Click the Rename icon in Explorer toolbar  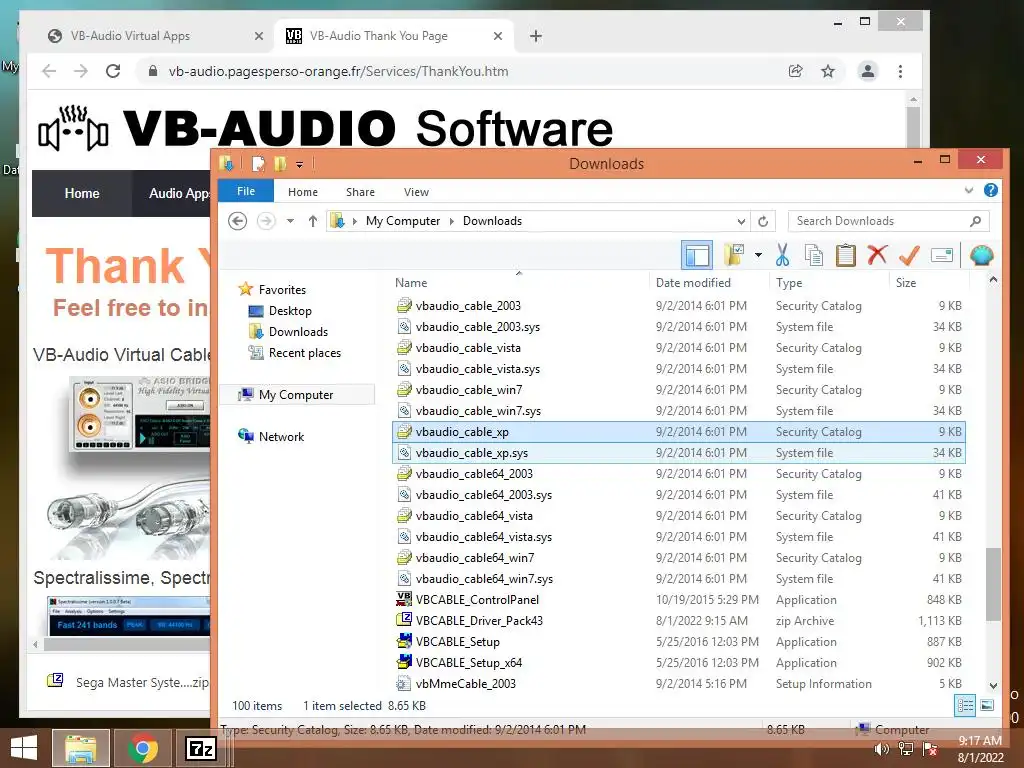click(942, 255)
